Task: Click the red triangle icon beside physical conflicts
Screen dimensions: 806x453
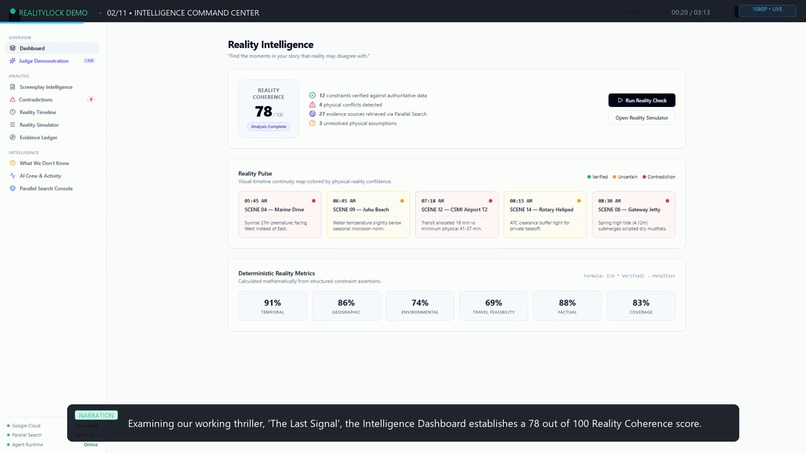Action: (312, 104)
